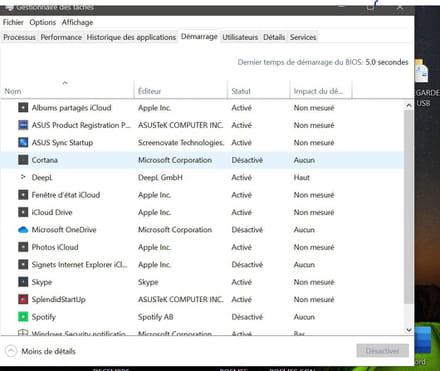Click the Cortana app icon

pyautogui.click(x=23, y=160)
